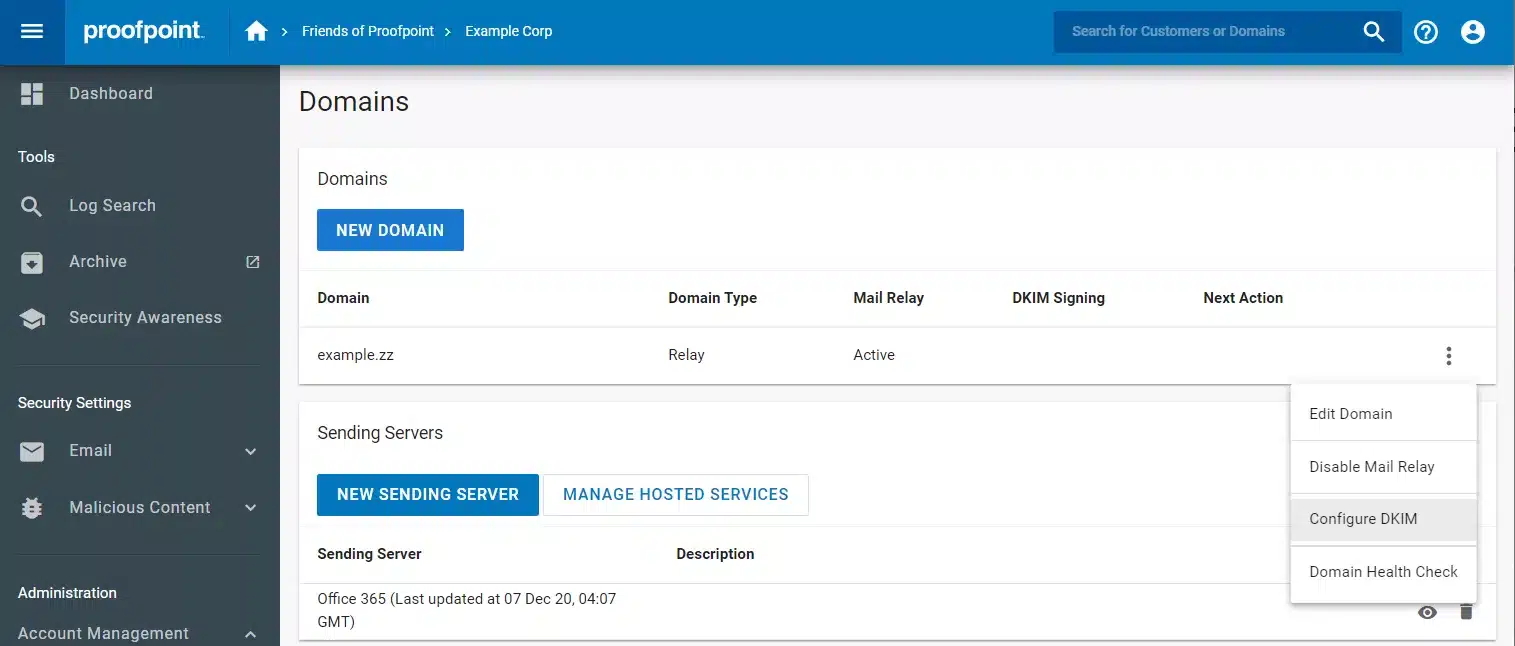Click the NEW DOMAIN button

click(390, 230)
